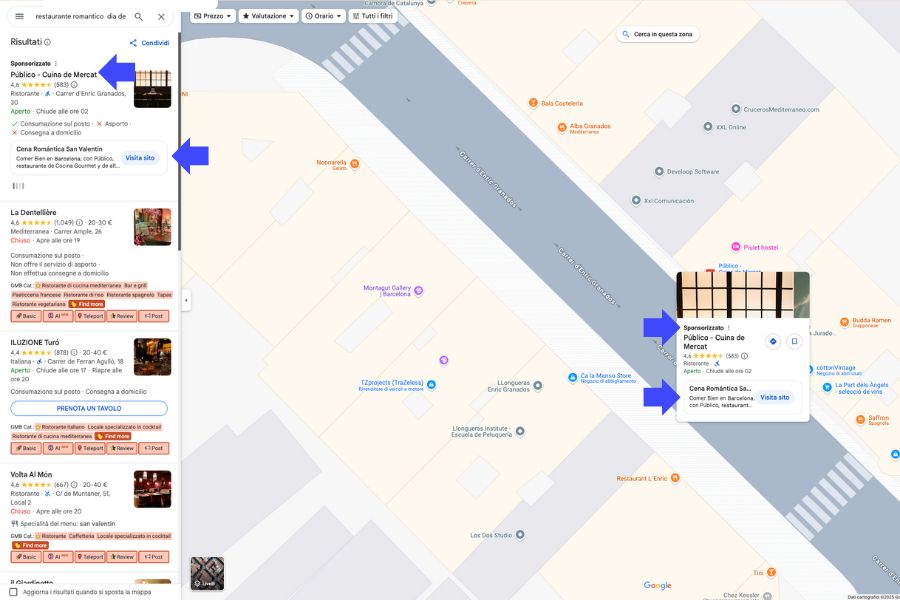Viewport: 900px width, 600px height.
Task: Toggle 'Aggiorna i risultati quando si sposta la mappa' checkbox
Action: click(x=14, y=591)
